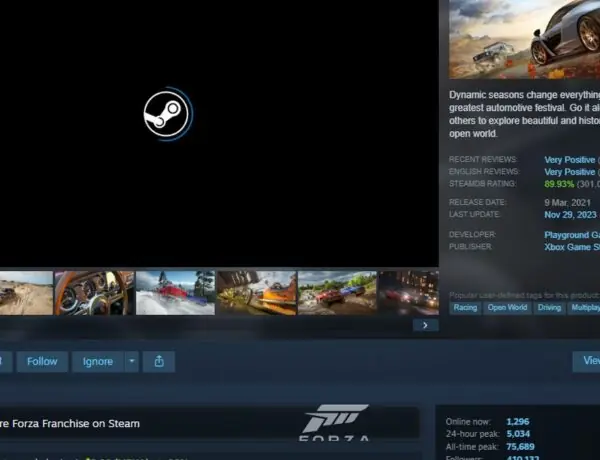The image size is (600, 460).
Task: Click the Forza Franchise on Steam banner
Action: (x=209, y=423)
